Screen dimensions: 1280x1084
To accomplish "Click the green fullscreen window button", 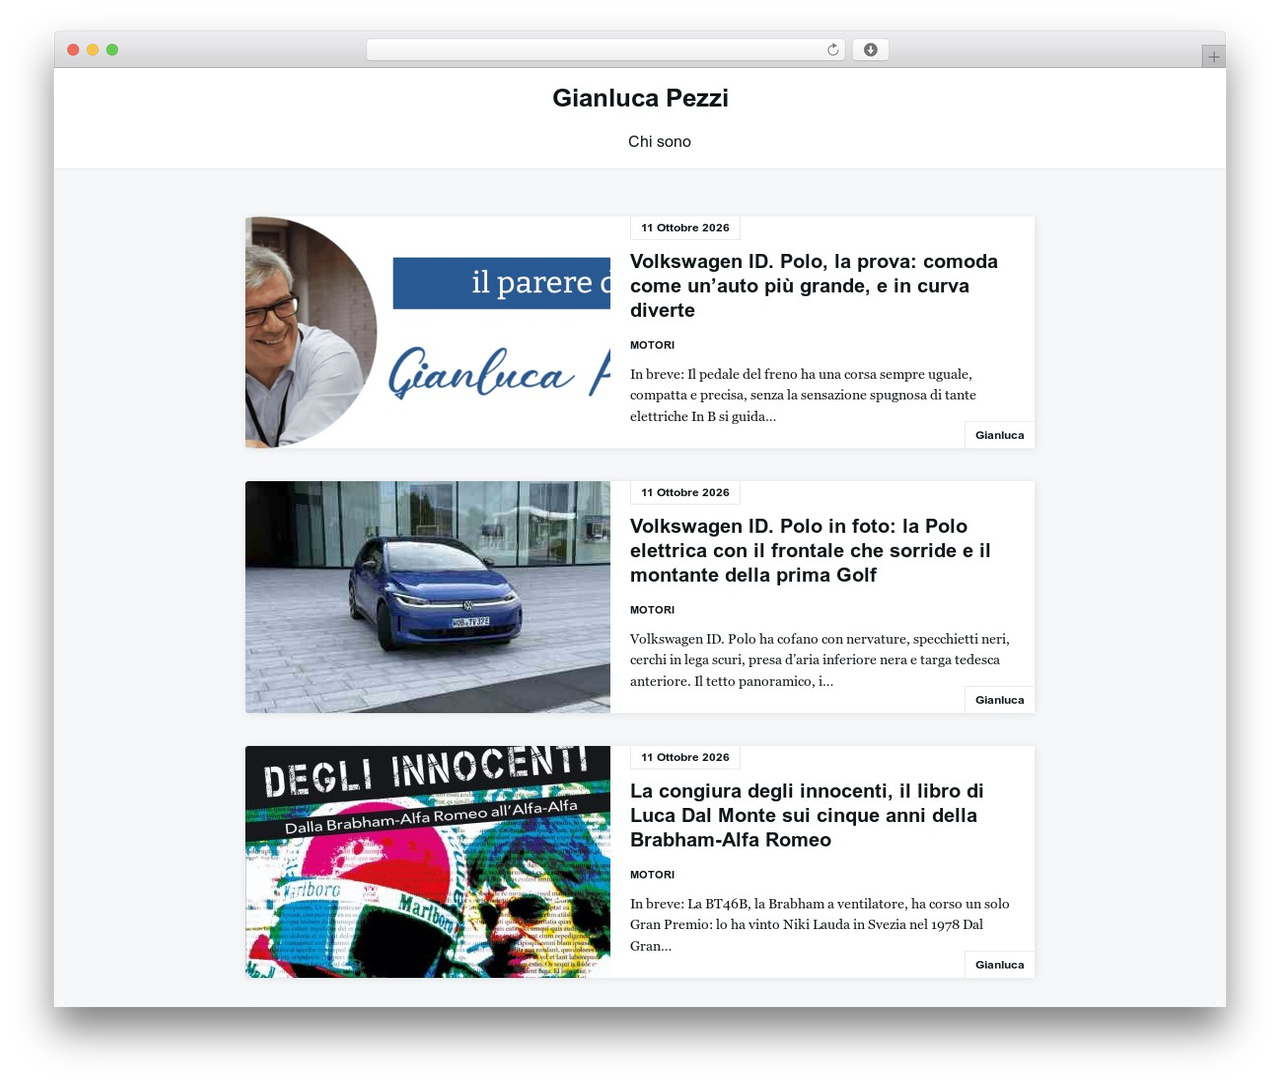I will pyautogui.click(x=113, y=50).
